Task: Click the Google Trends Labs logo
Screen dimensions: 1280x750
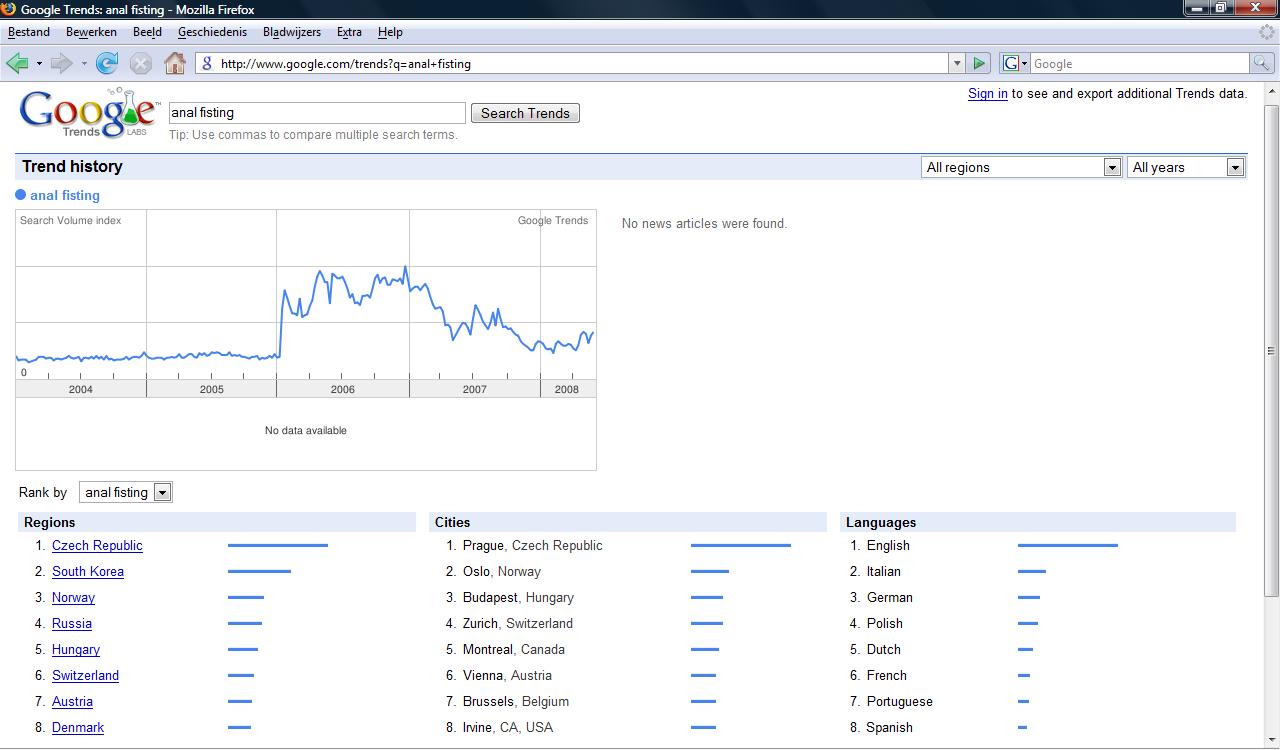Action: 88,113
